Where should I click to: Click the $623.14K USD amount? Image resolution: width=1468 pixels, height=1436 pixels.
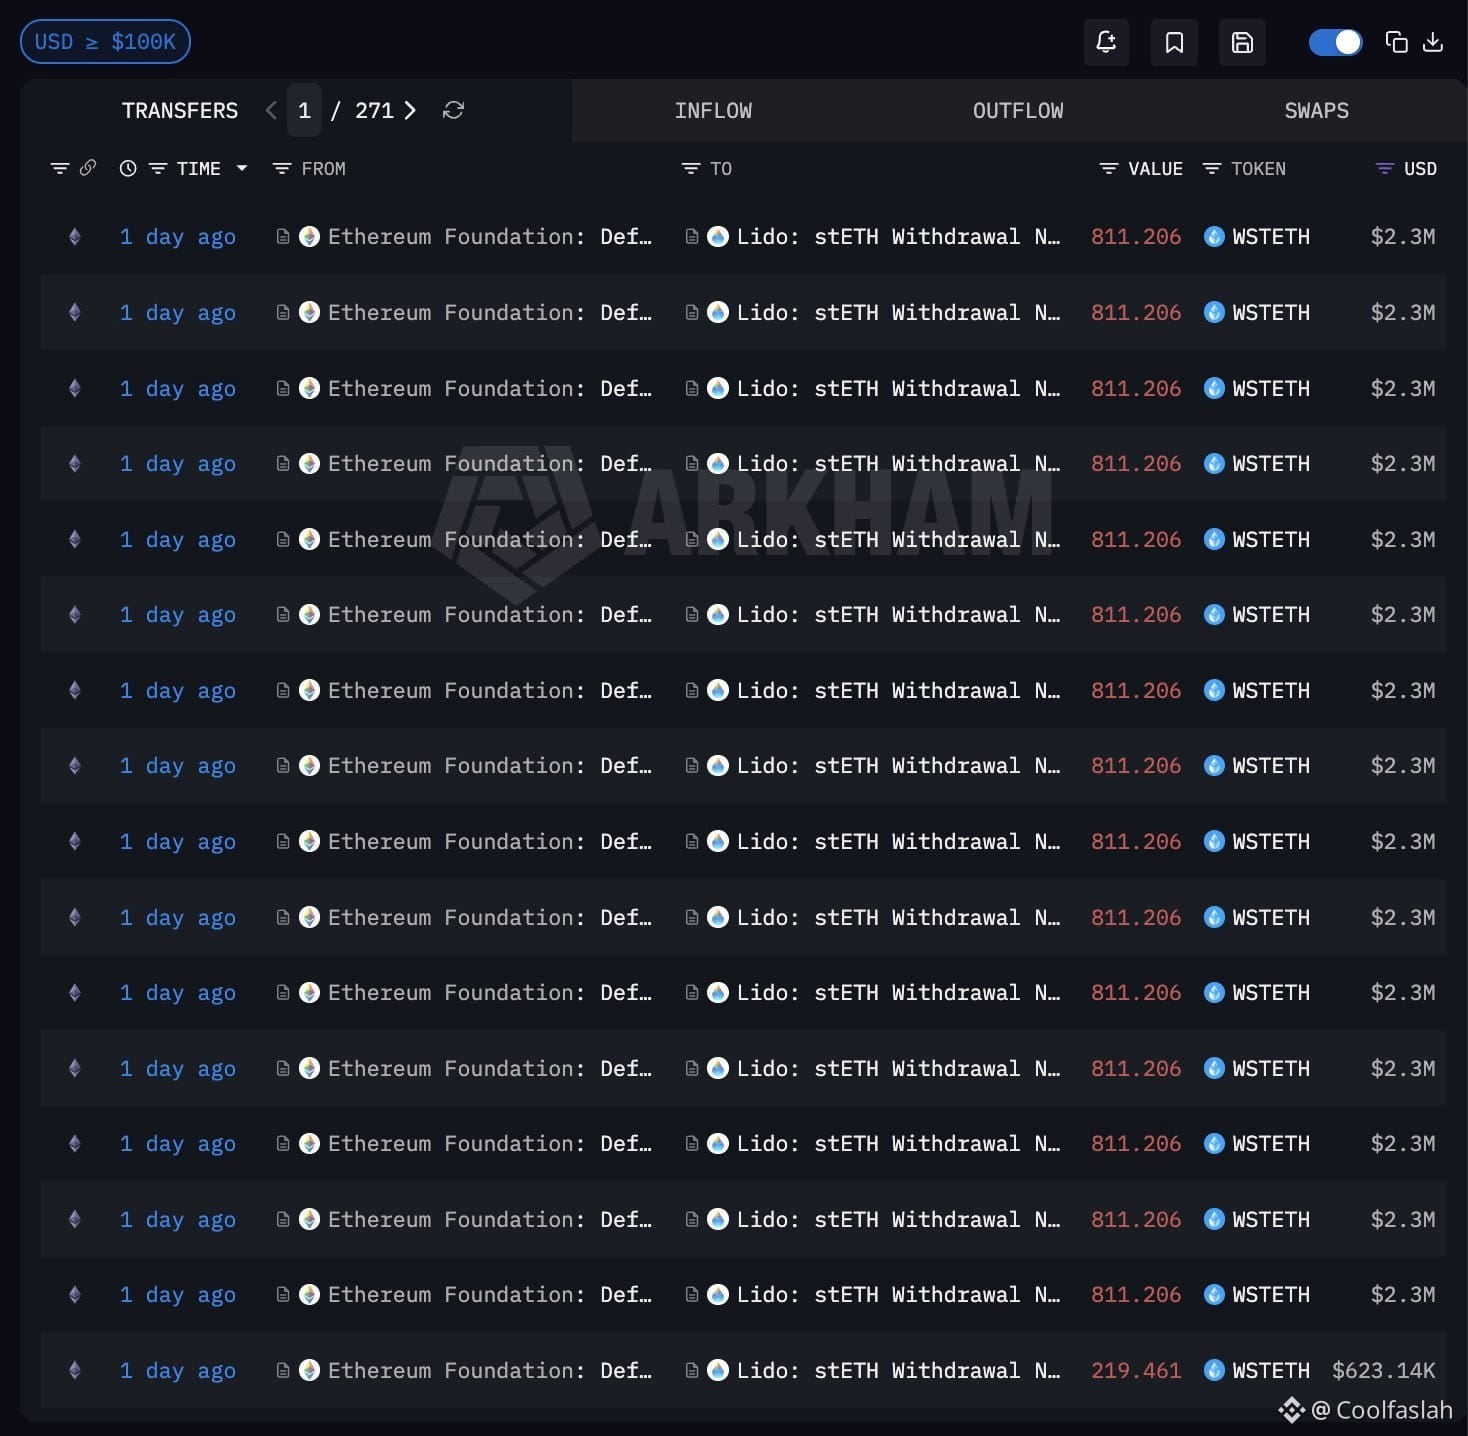point(1384,1371)
